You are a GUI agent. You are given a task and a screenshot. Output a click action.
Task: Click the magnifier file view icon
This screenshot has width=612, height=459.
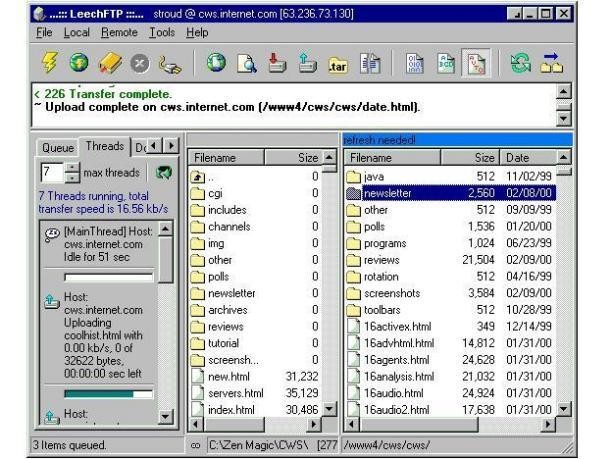click(x=247, y=63)
